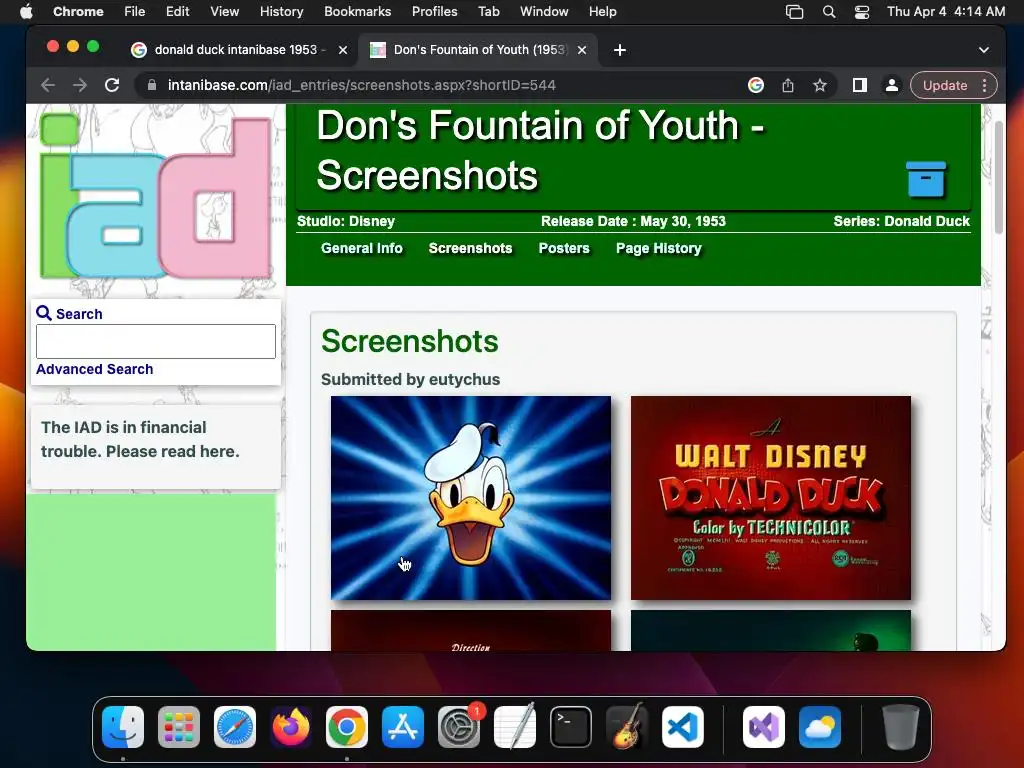This screenshot has width=1024, height=768.
Task: Open the File menu
Action: [135, 12]
